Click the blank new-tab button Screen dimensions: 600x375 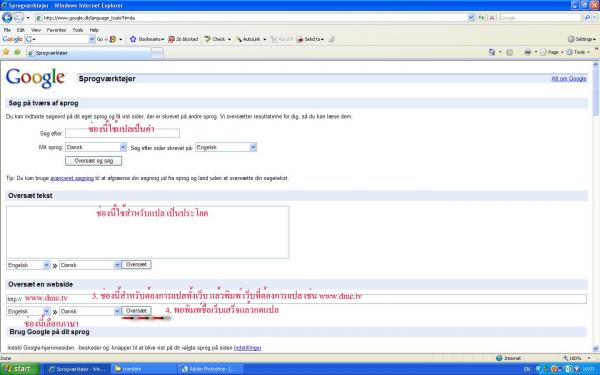[x=157, y=53]
